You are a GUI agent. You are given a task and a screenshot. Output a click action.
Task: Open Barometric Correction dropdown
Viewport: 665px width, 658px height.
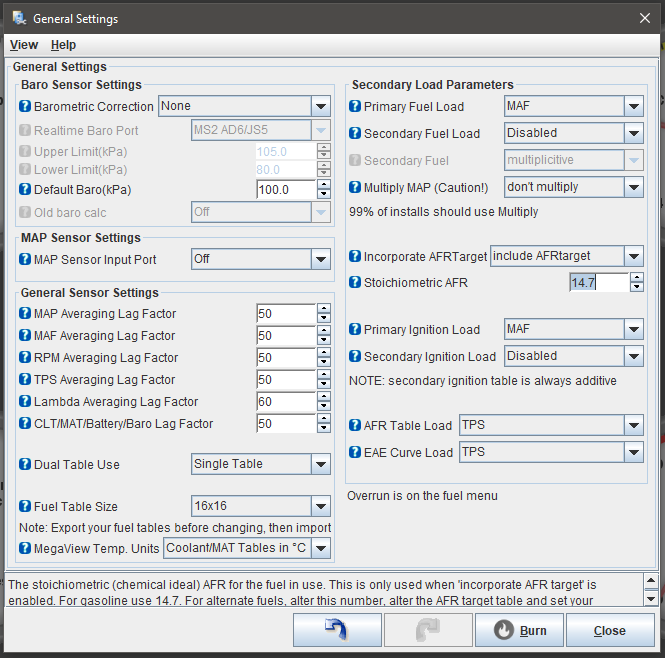click(321, 106)
